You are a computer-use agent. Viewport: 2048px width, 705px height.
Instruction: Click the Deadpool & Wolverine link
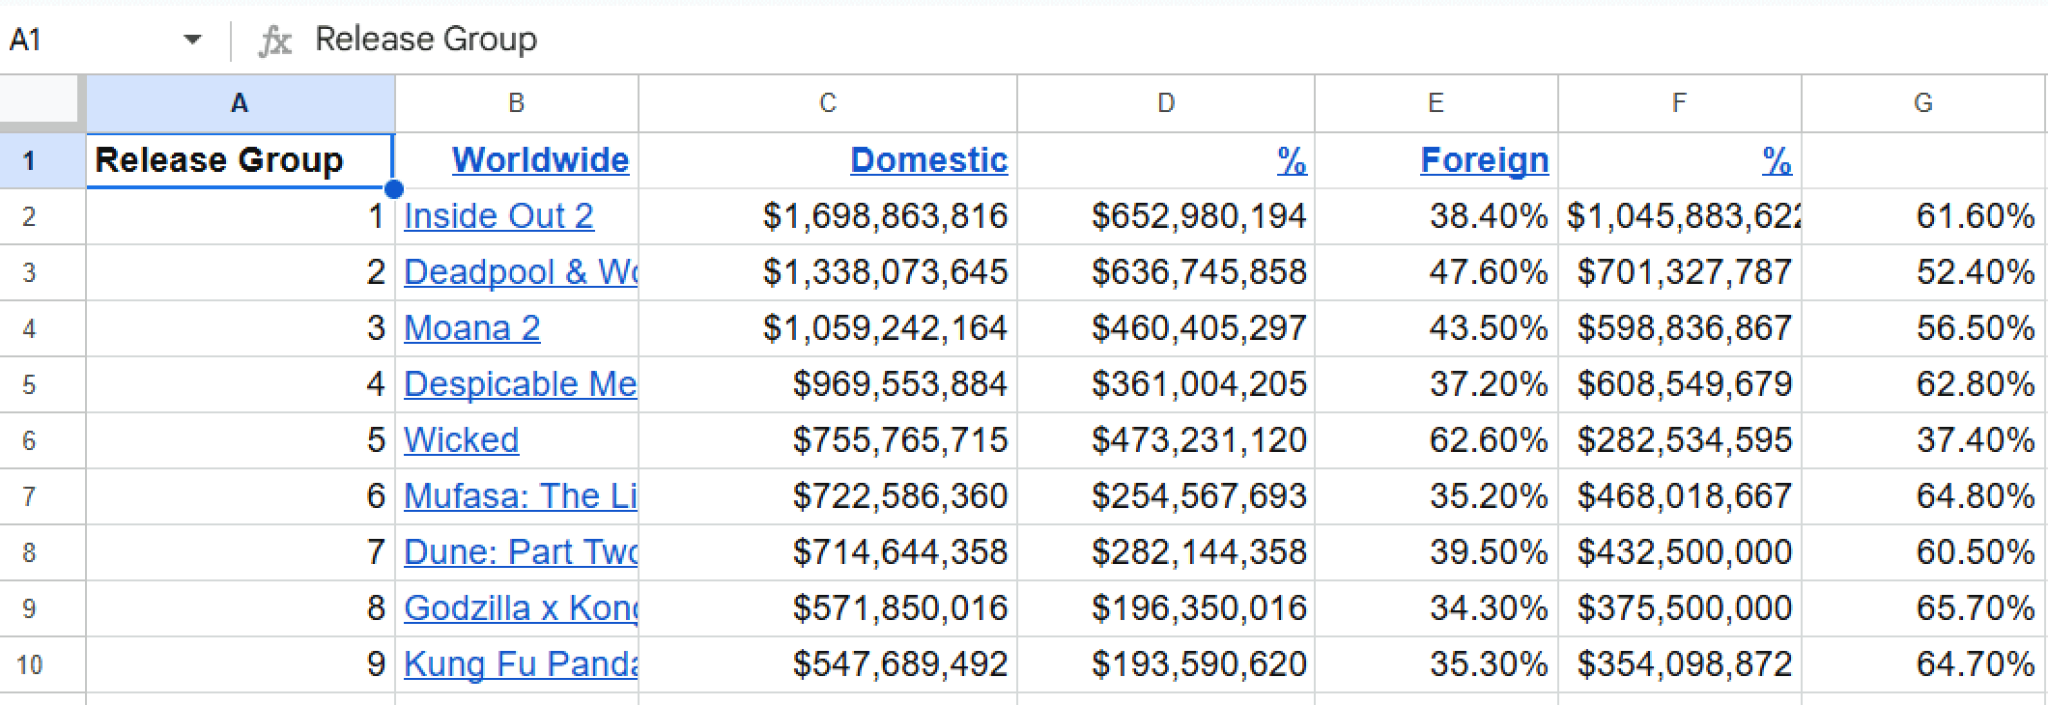[x=519, y=272]
